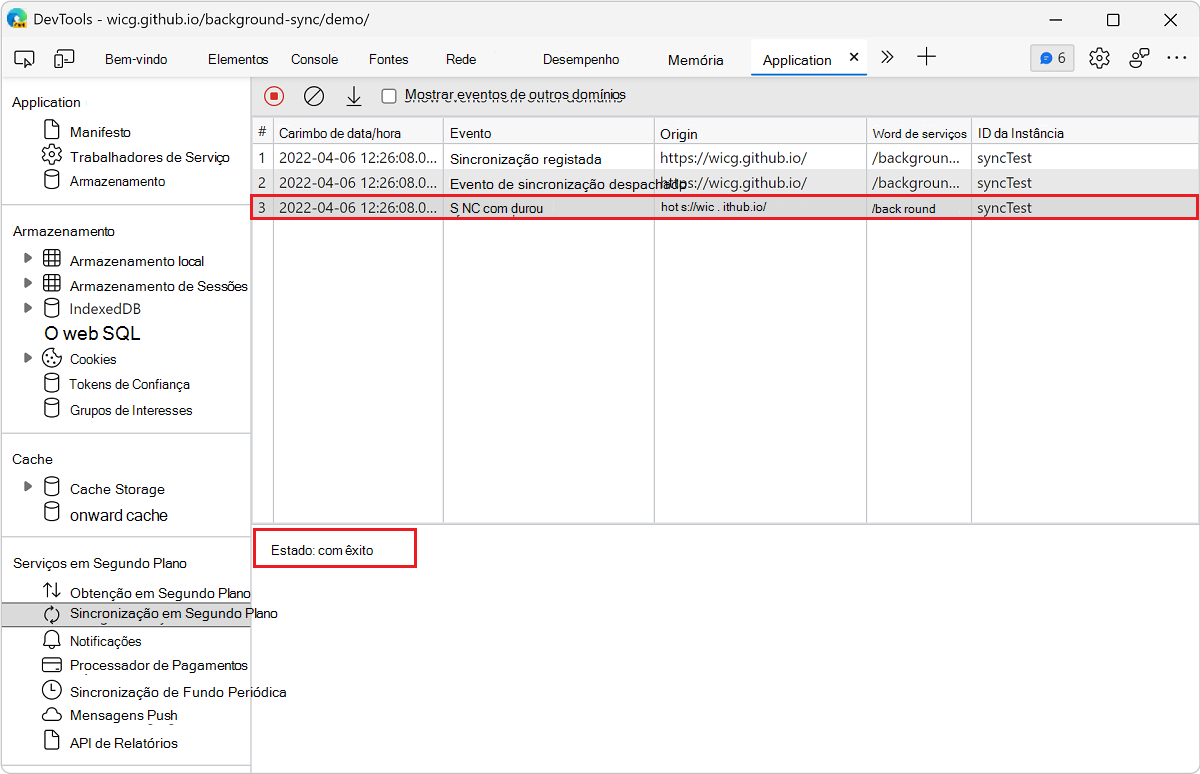Expand the Cache Storage node
The height and width of the screenshot is (774, 1200).
28,487
